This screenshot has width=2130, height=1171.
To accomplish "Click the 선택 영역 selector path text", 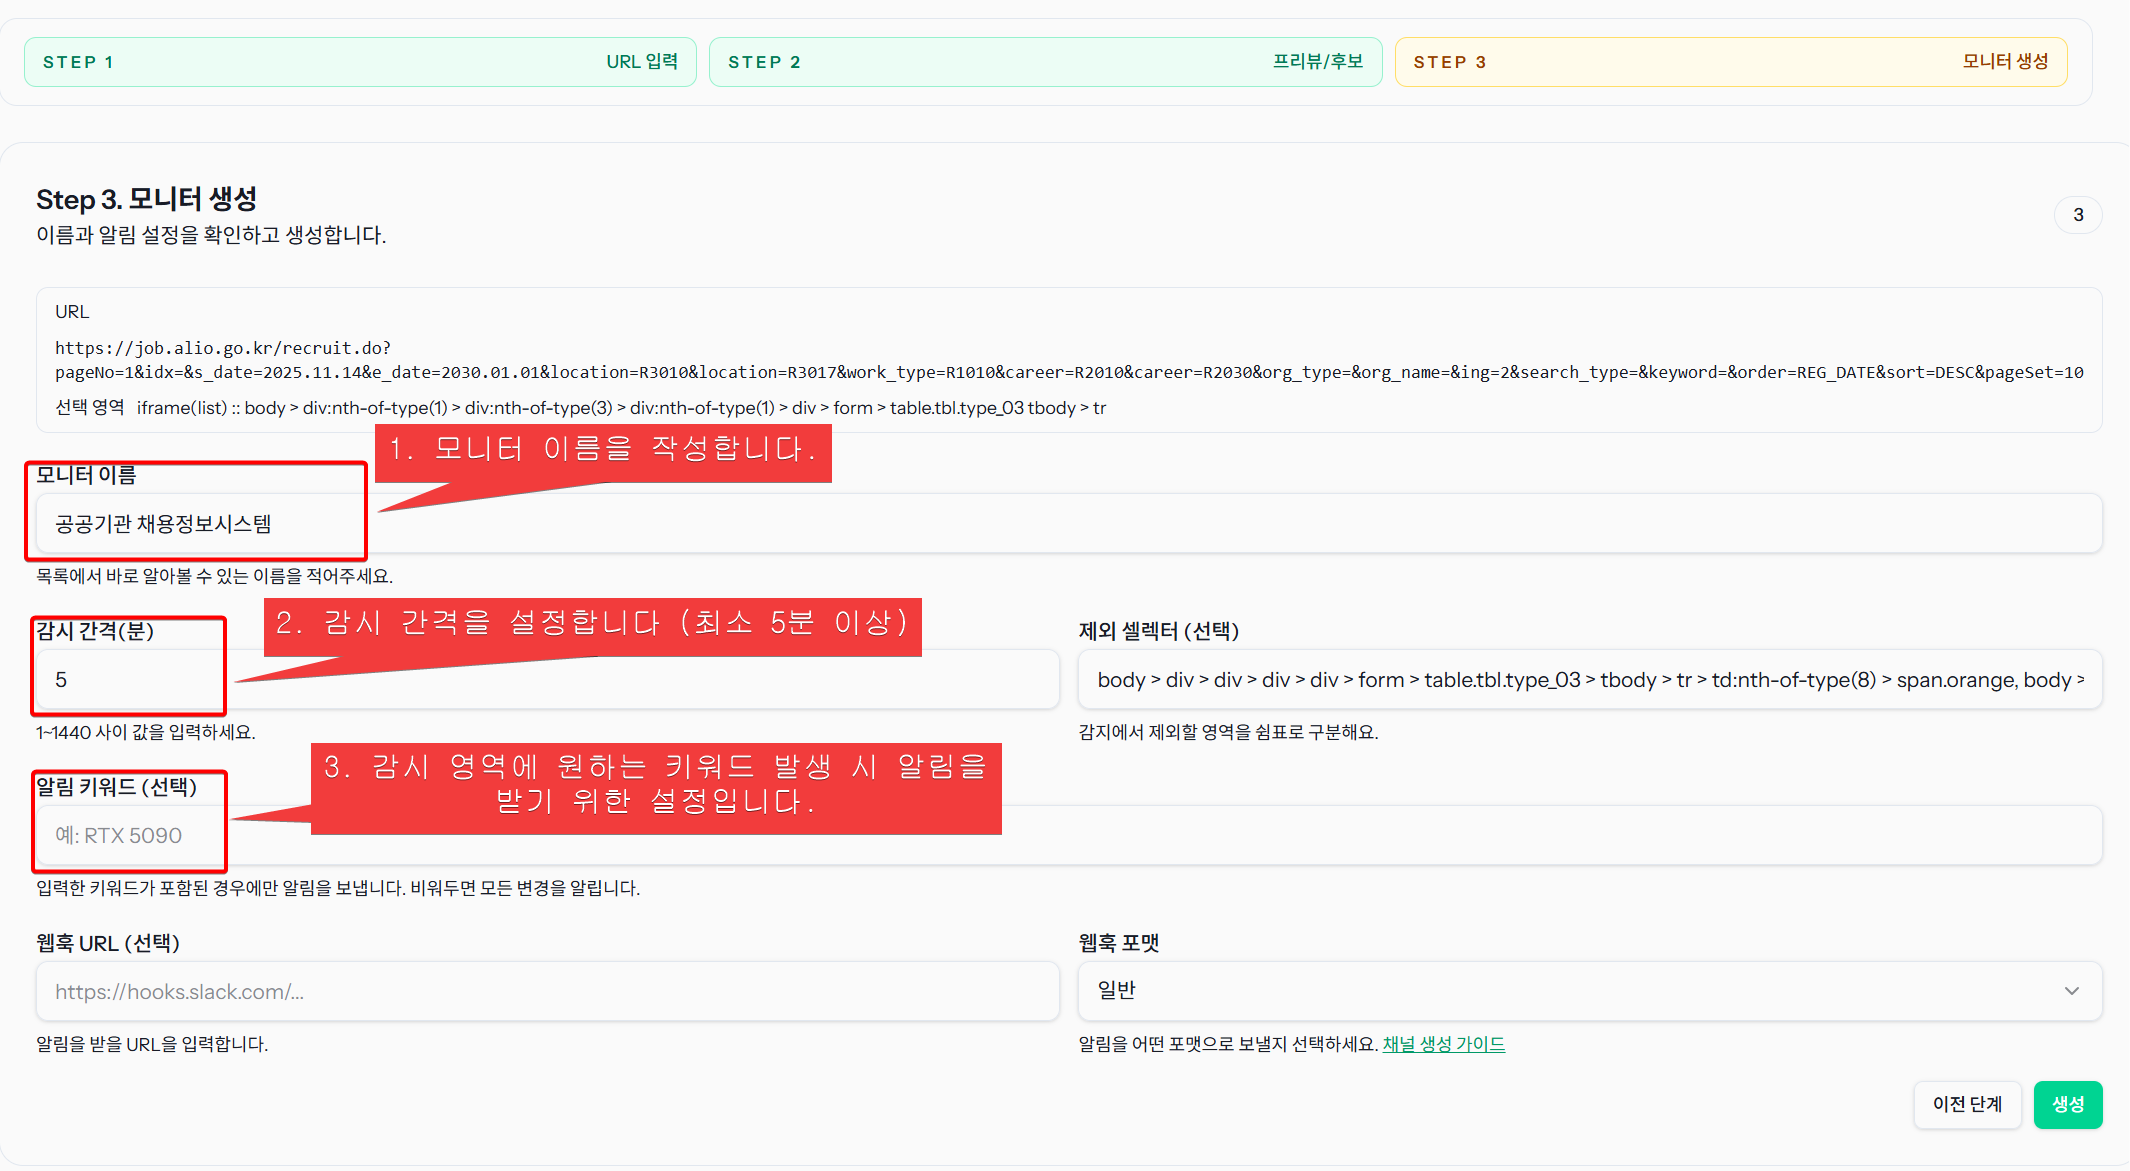I will (x=620, y=408).
